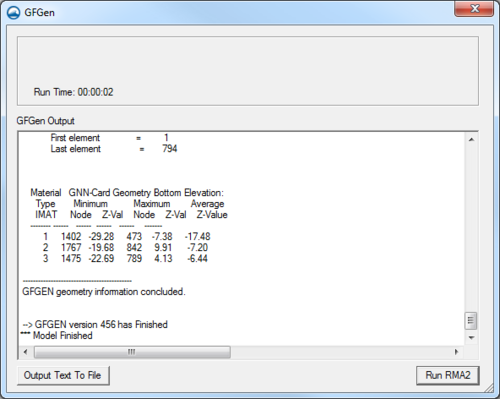Click Z-Val -29.28 in material 1 row
This screenshot has width=500, height=399.
pyautogui.click(x=101, y=236)
